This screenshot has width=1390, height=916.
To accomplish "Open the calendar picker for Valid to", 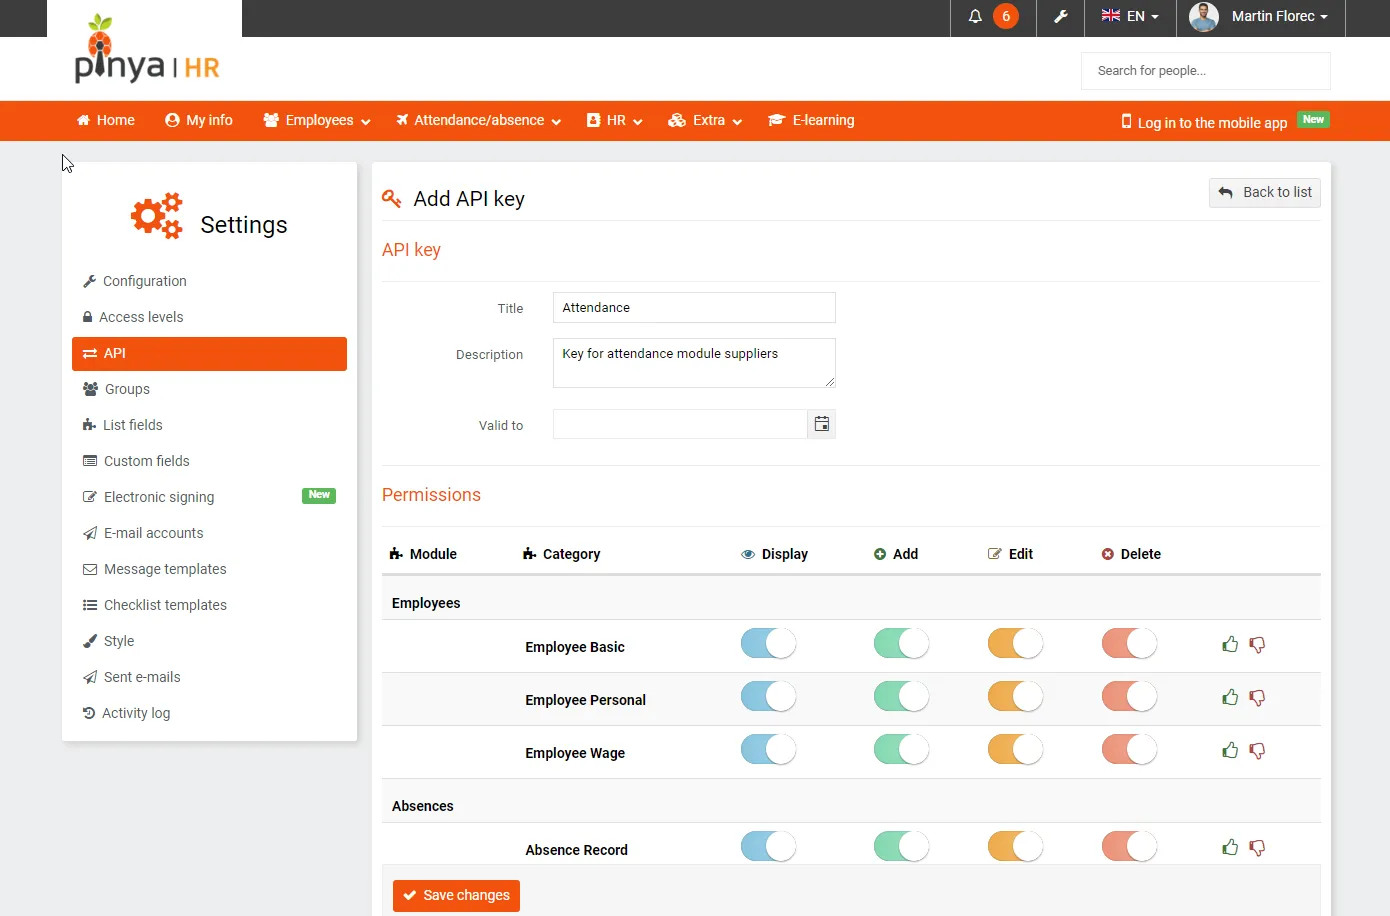I will point(821,424).
